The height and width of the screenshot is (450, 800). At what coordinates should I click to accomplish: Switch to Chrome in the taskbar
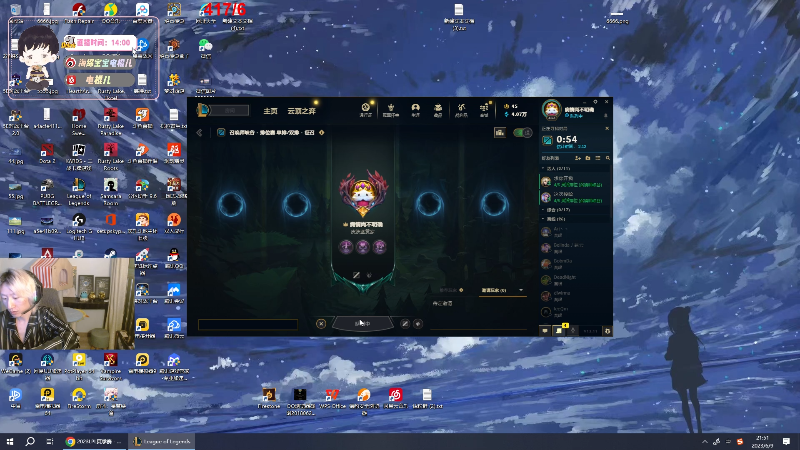[x=95, y=441]
